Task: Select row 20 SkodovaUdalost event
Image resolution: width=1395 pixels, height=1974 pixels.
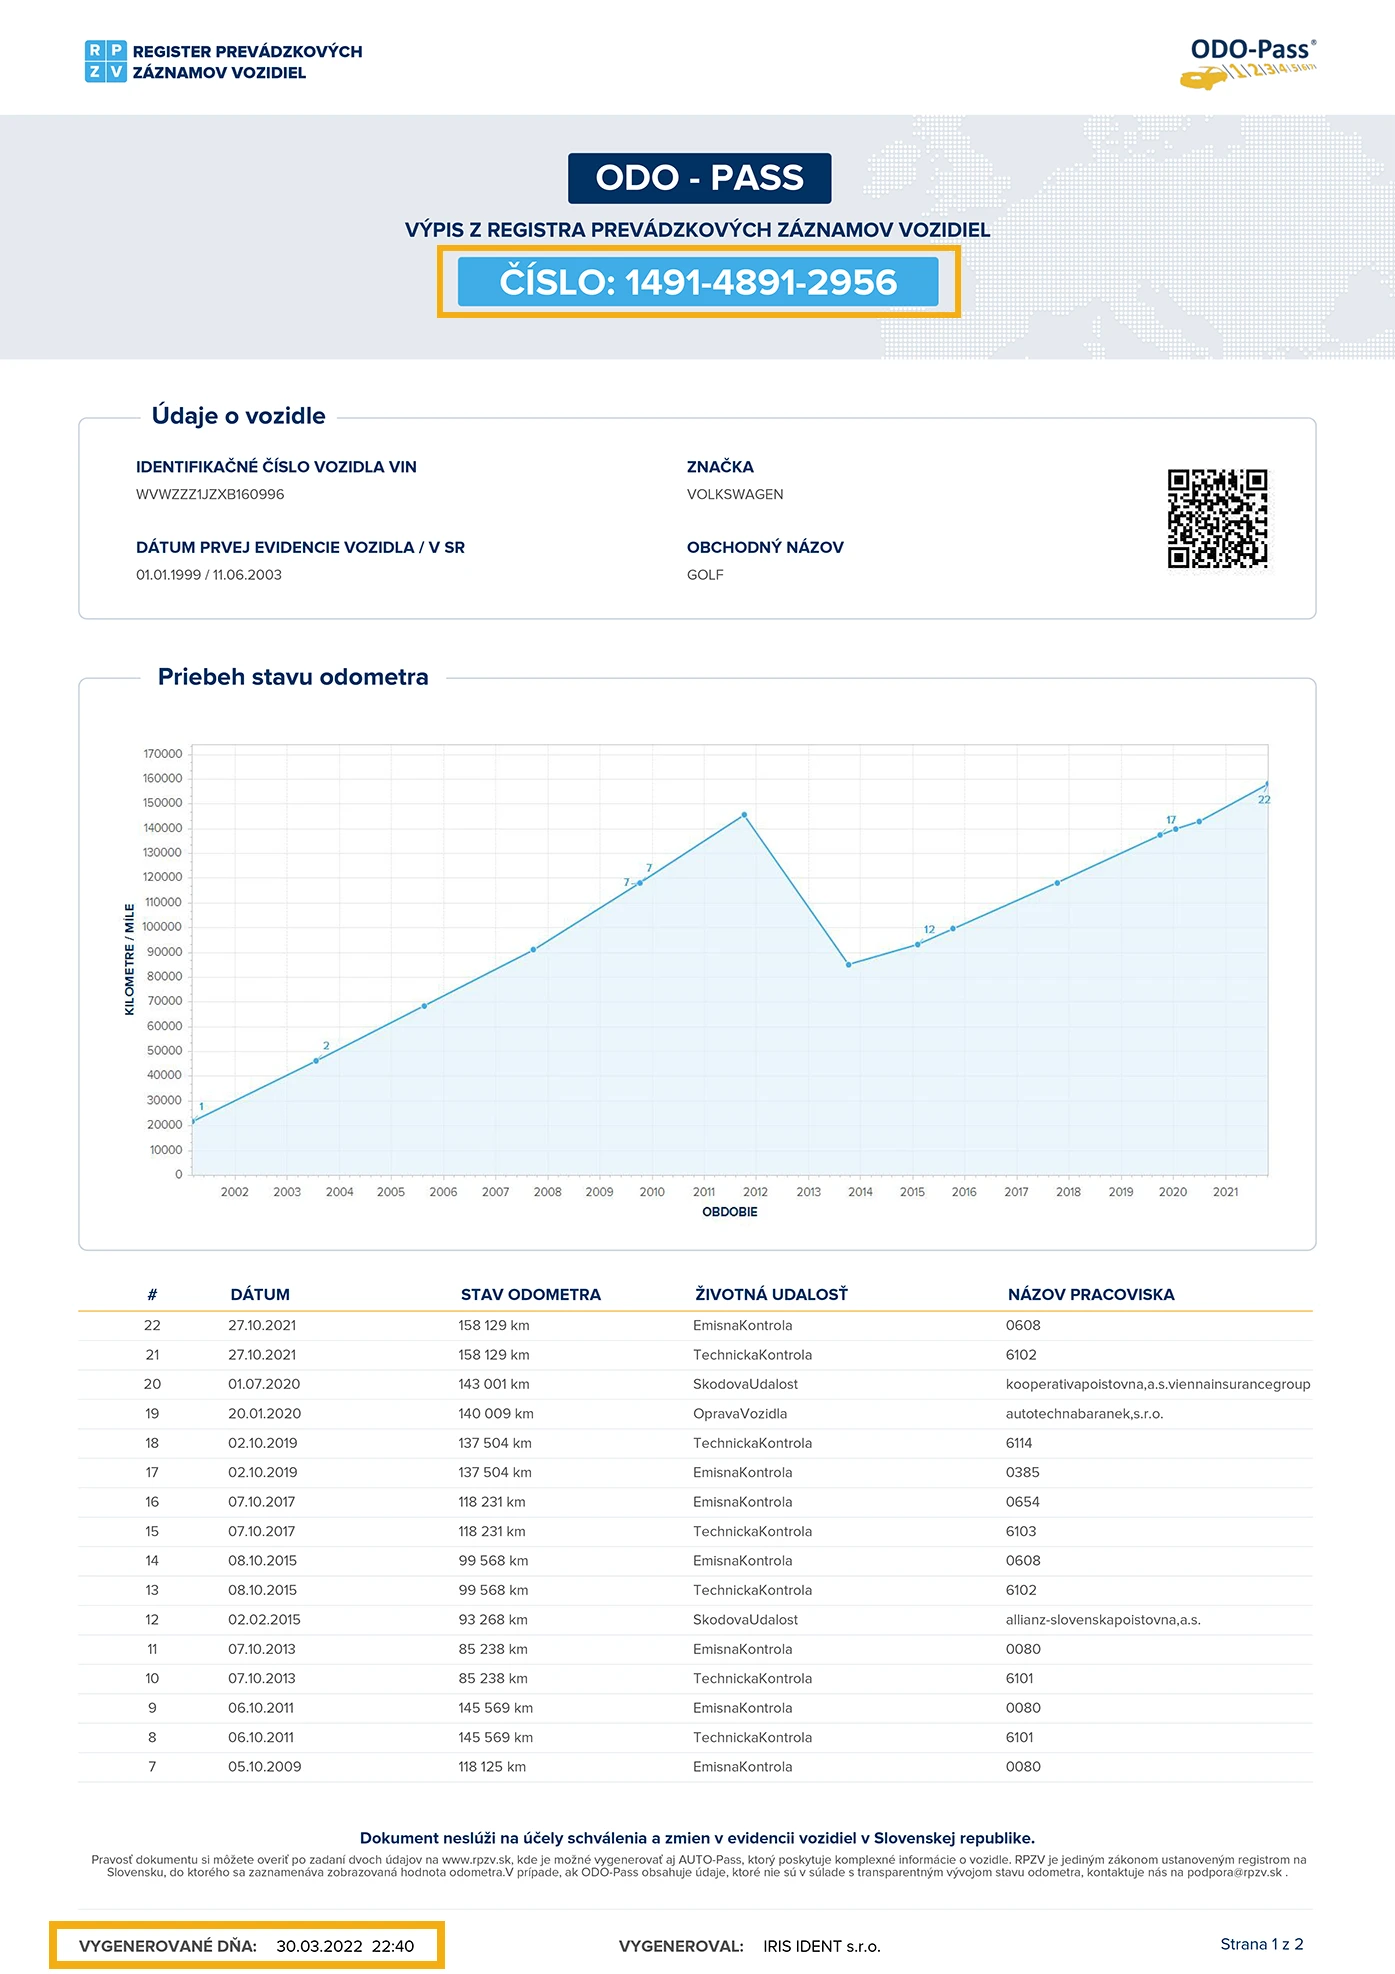Action: point(745,1384)
